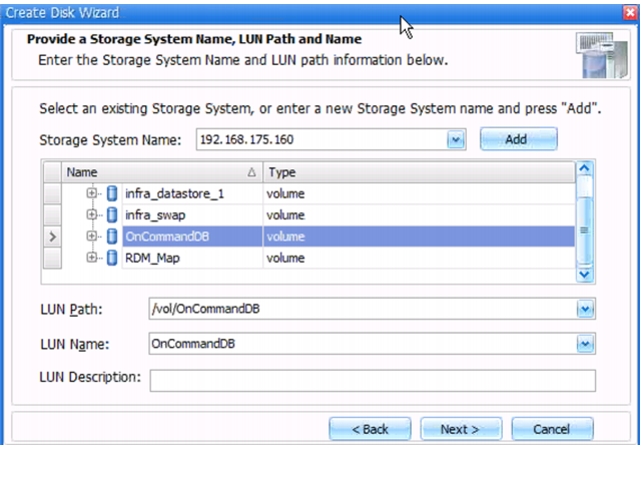Expand the infra_swap tree node
The image size is (643, 483).
pyautogui.click(x=91, y=214)
